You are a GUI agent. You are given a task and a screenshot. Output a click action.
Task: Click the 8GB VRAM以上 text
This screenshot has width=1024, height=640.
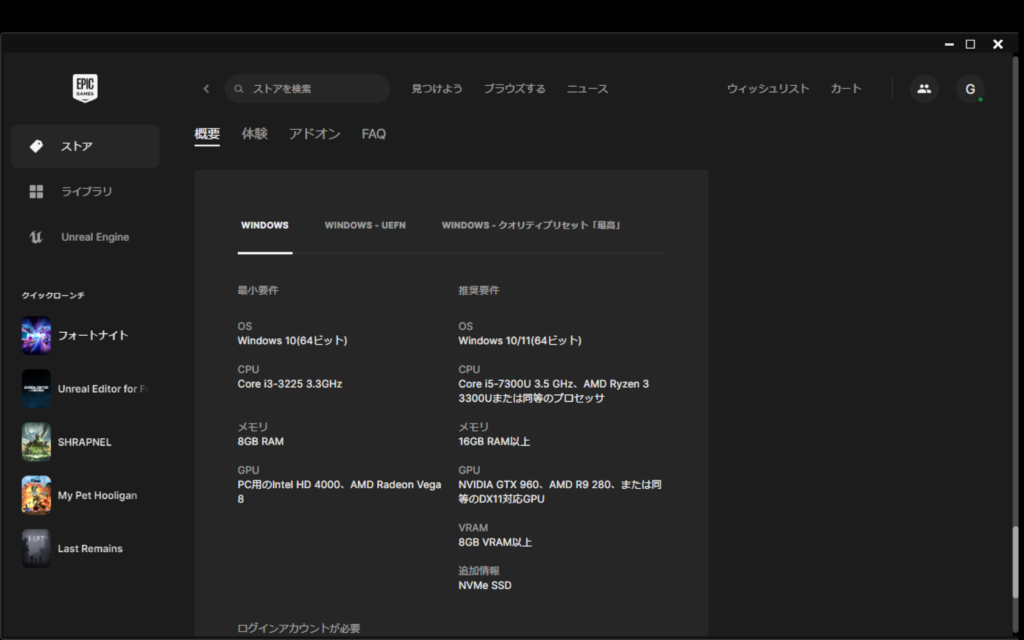pos(495,542)
